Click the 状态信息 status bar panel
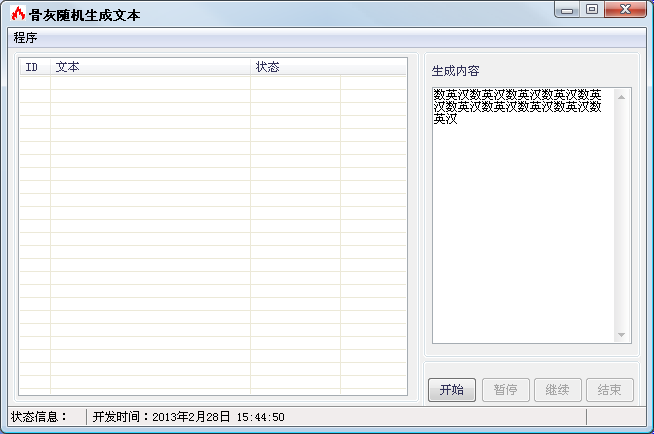Screen dimensions: 654x434 pos(47,416)
